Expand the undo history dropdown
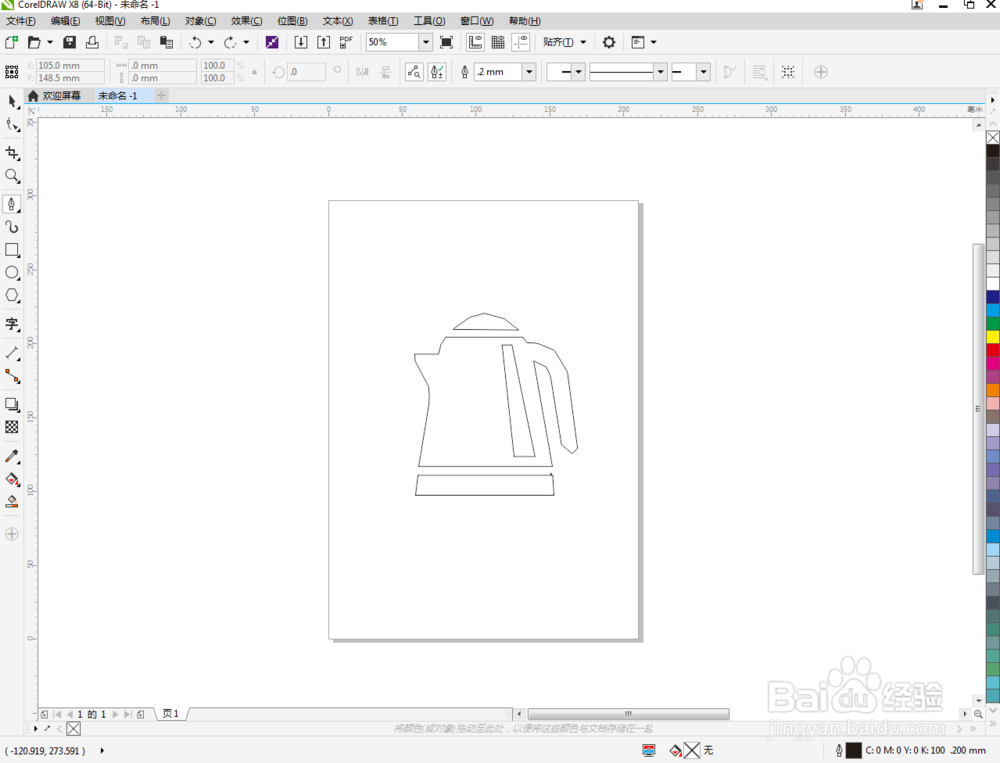Viewport: 1000px width, 763px height. pos(211,42)
